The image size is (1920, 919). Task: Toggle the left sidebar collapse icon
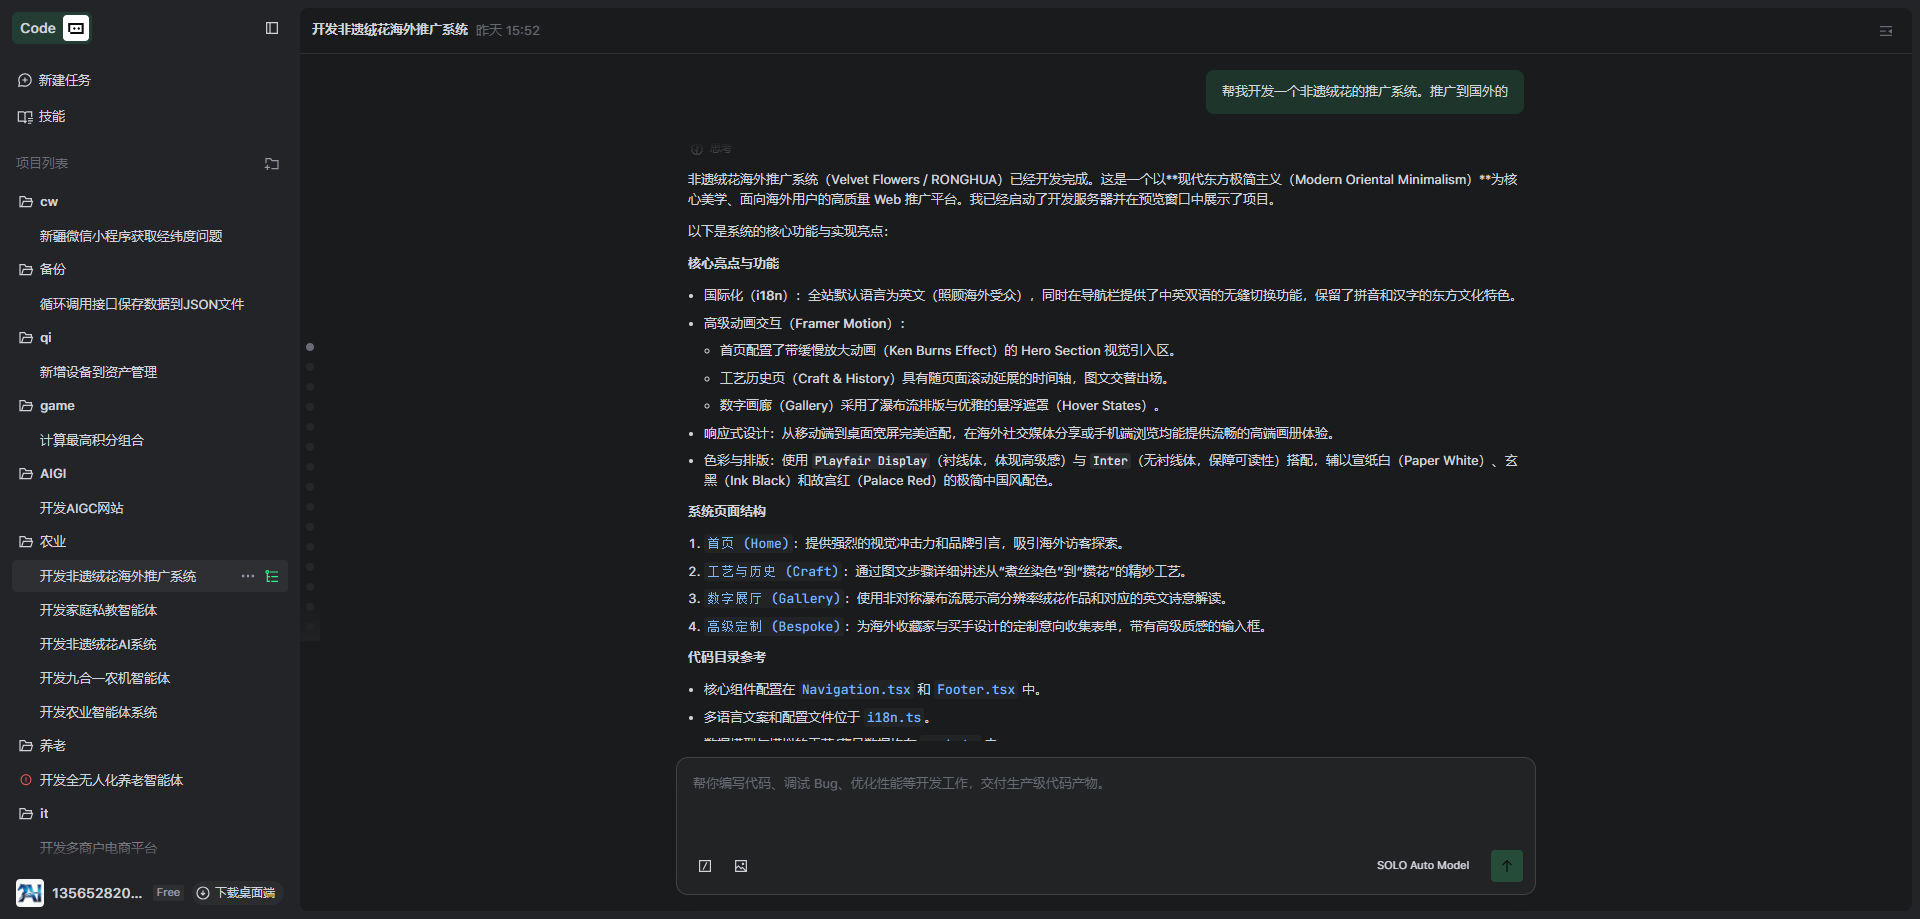(x=272, y=28)
